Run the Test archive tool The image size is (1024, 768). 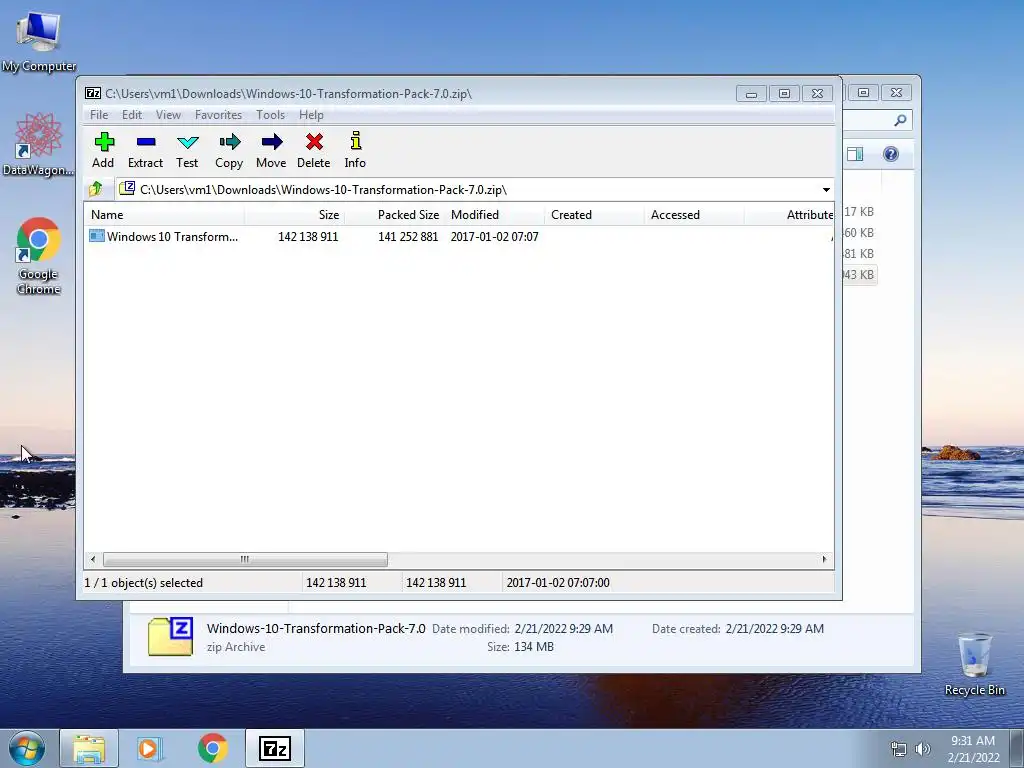[187, 150]
